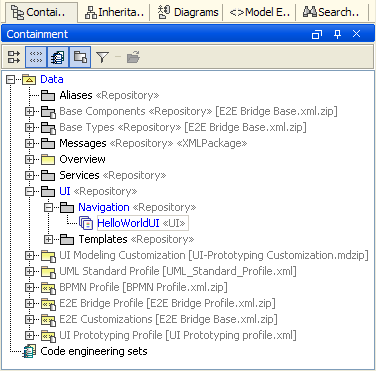Click the Messages package icon

[48, 143]
